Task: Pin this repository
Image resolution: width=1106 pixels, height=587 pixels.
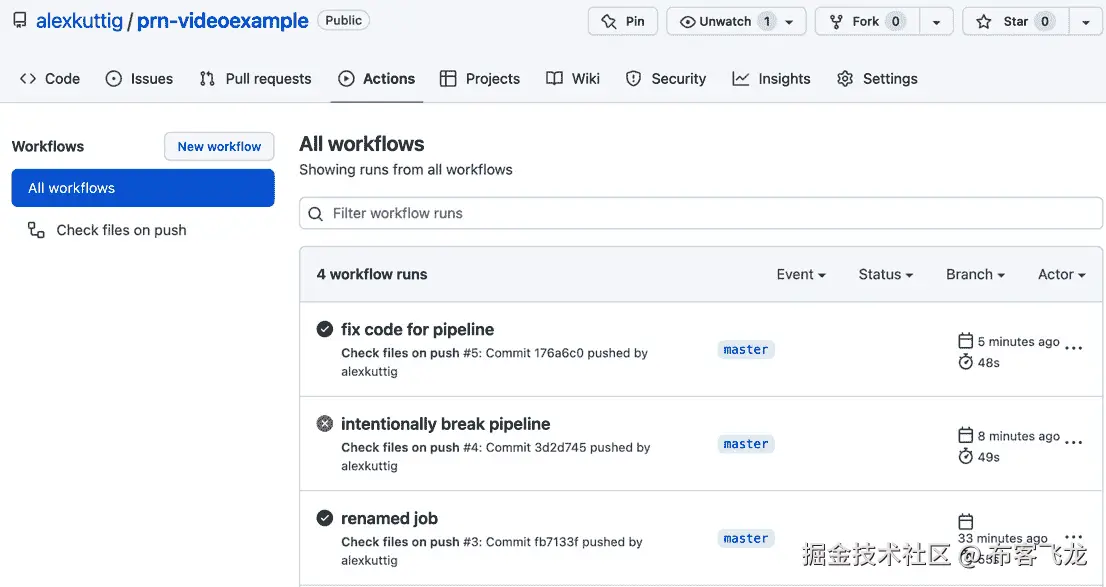Action: click(622, 19)
